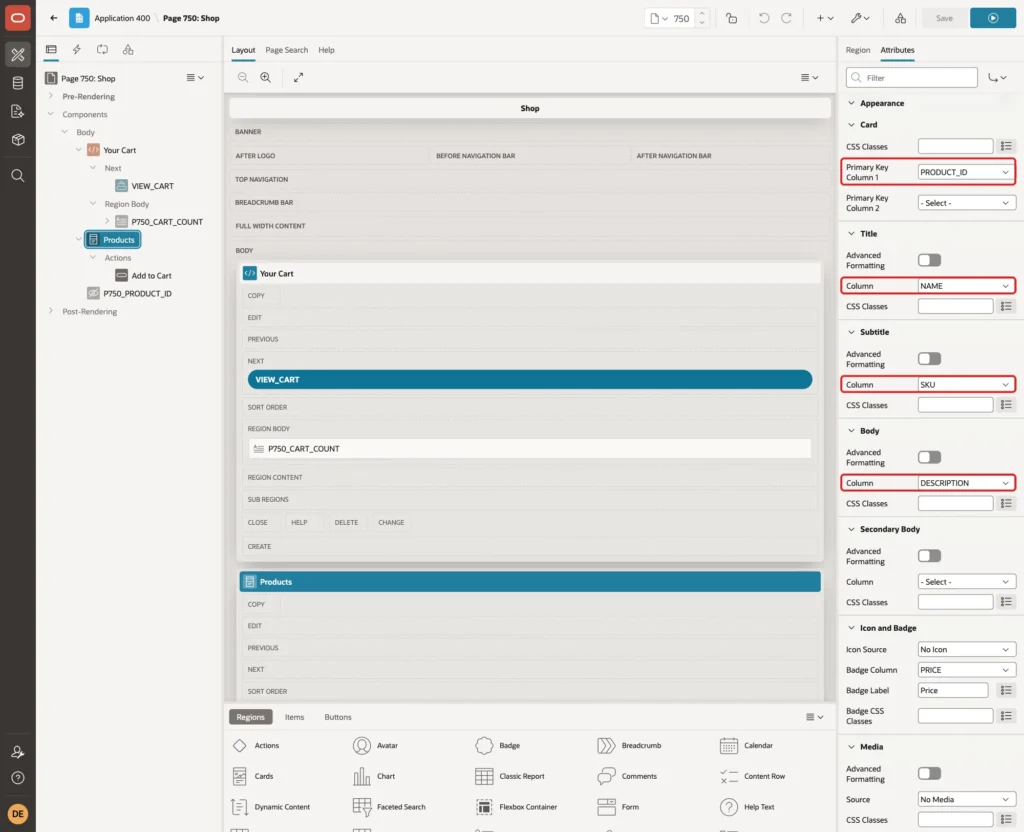Screen dimensions: 1024x832
Task: Open the Utilities wrench menu
Action: point(860,18)
